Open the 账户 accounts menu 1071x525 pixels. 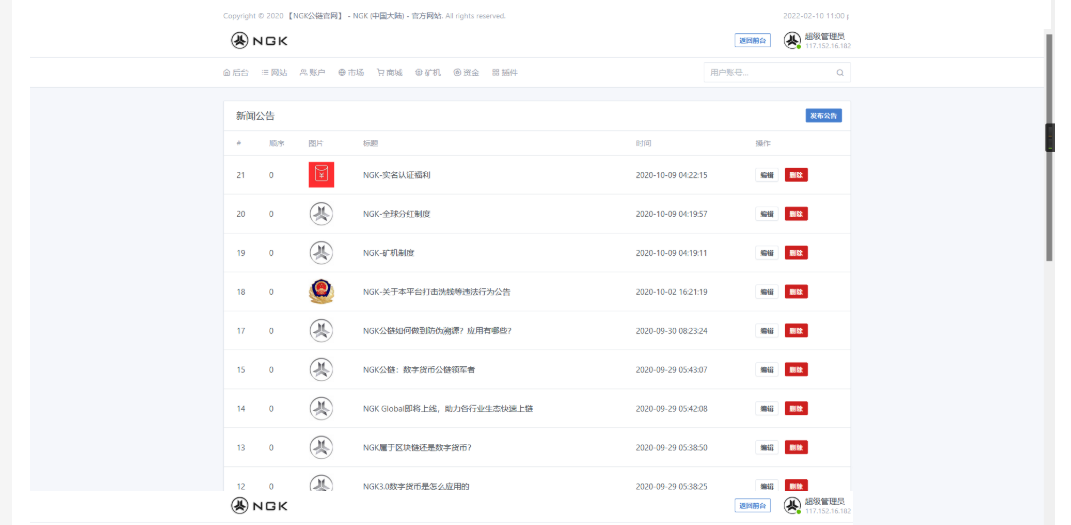coord(312,72)
